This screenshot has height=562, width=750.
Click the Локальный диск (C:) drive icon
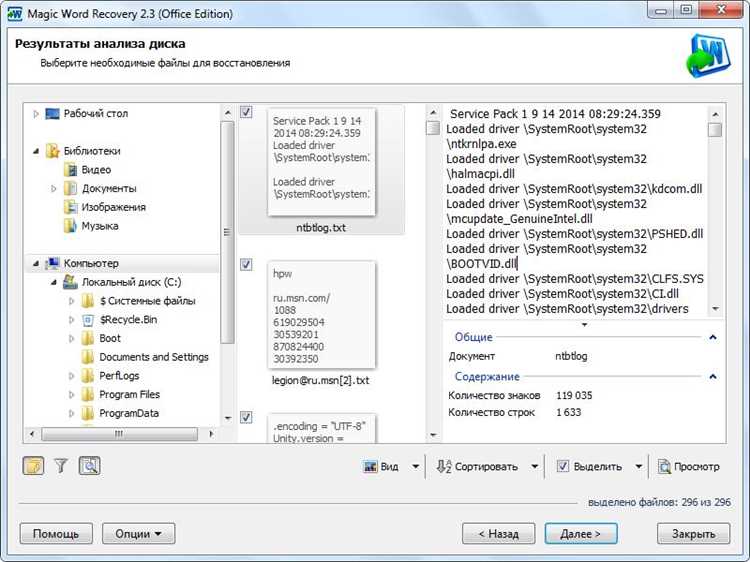(x=70, y=282)
